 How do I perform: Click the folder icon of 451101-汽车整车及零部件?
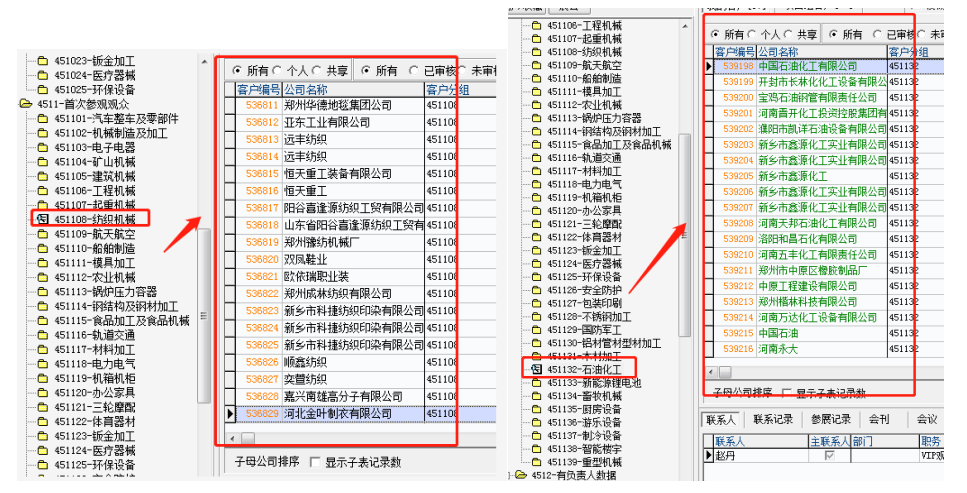[x=43, y=119]
